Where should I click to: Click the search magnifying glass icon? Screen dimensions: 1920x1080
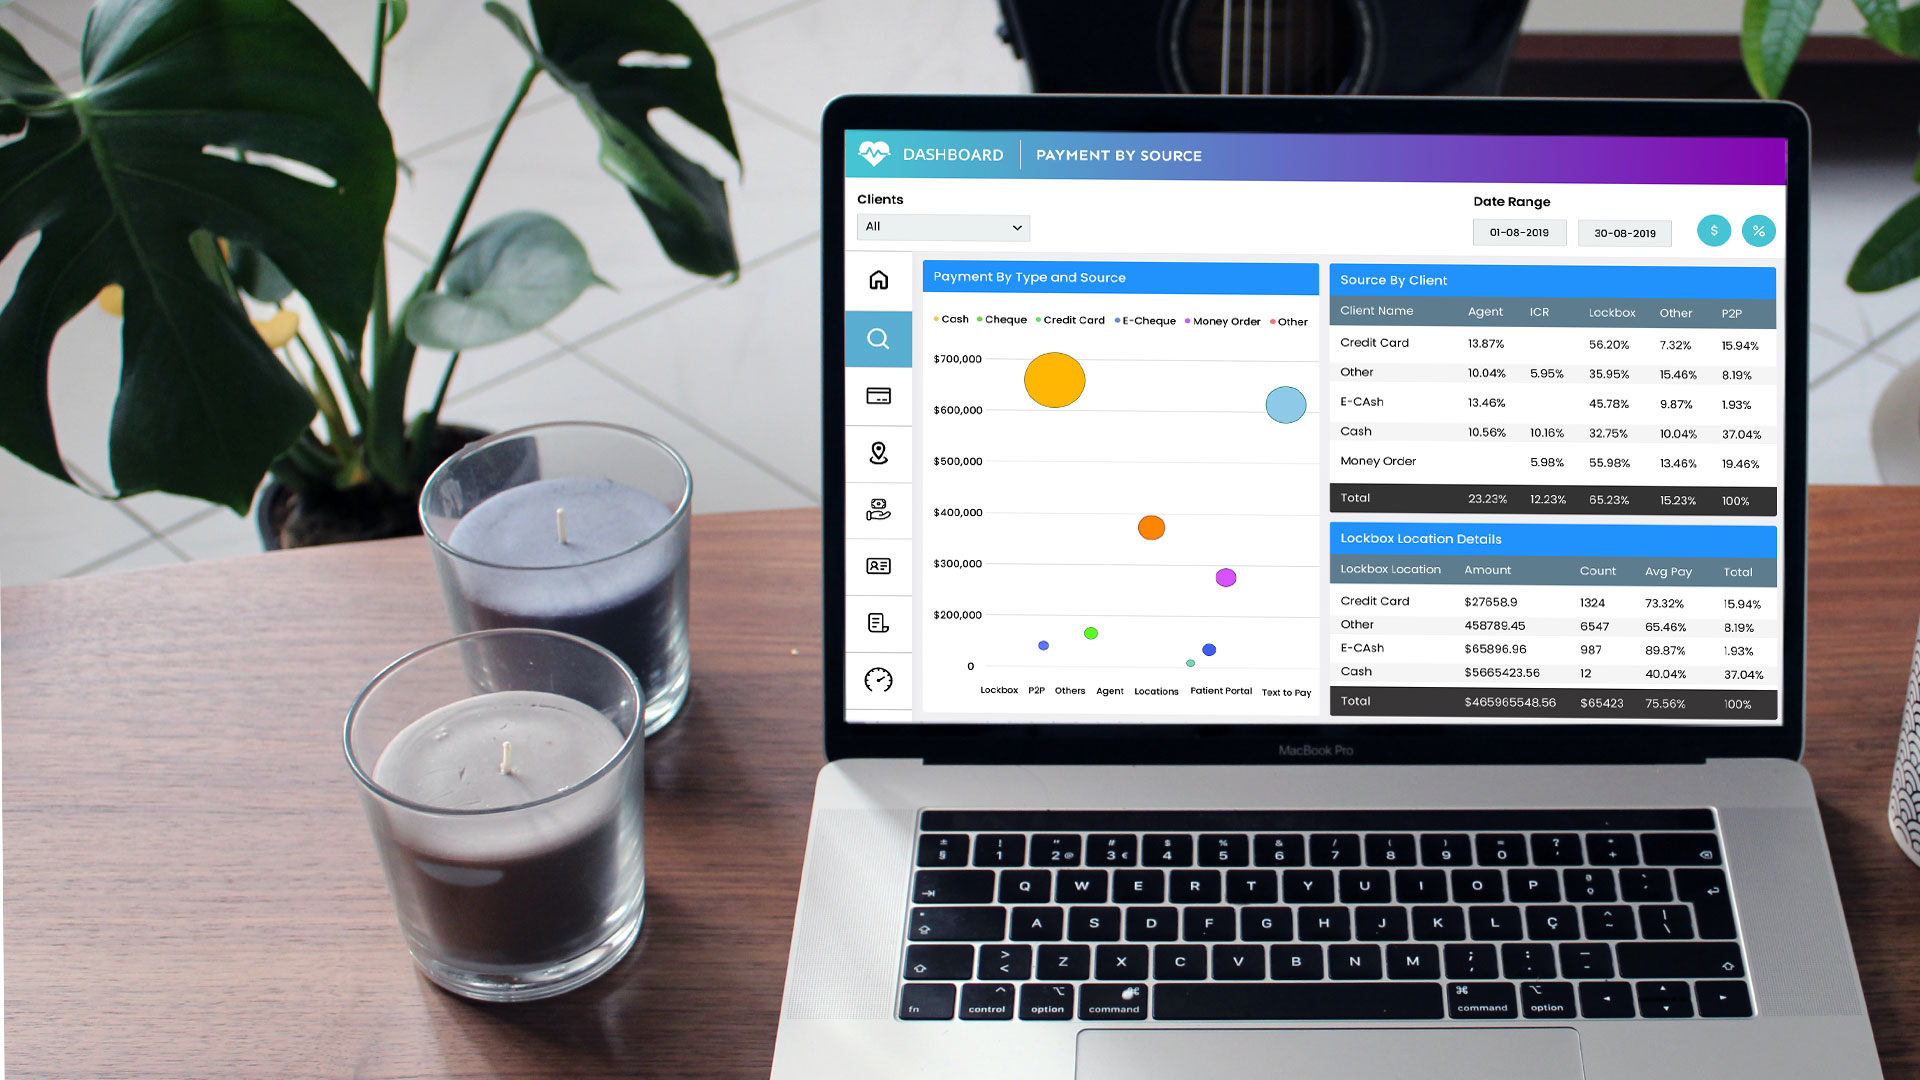tap(878, 338)
